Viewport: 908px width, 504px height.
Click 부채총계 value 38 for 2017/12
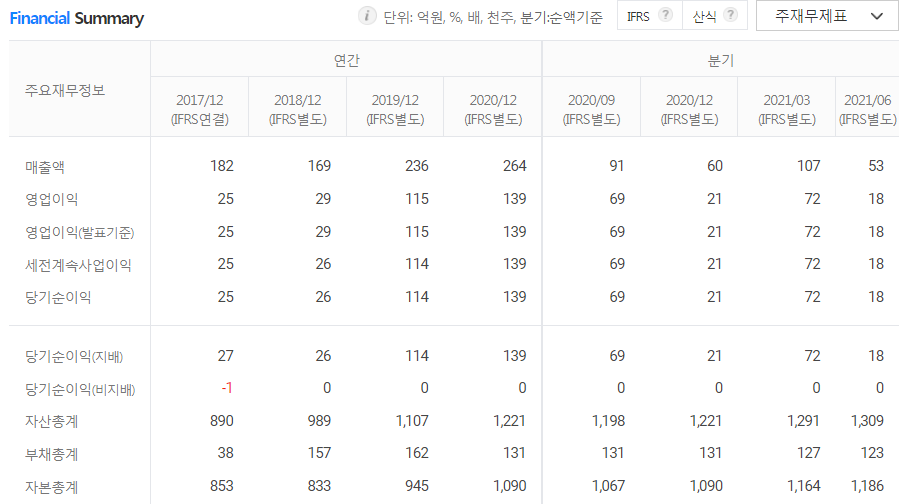[x=226, y=453]
